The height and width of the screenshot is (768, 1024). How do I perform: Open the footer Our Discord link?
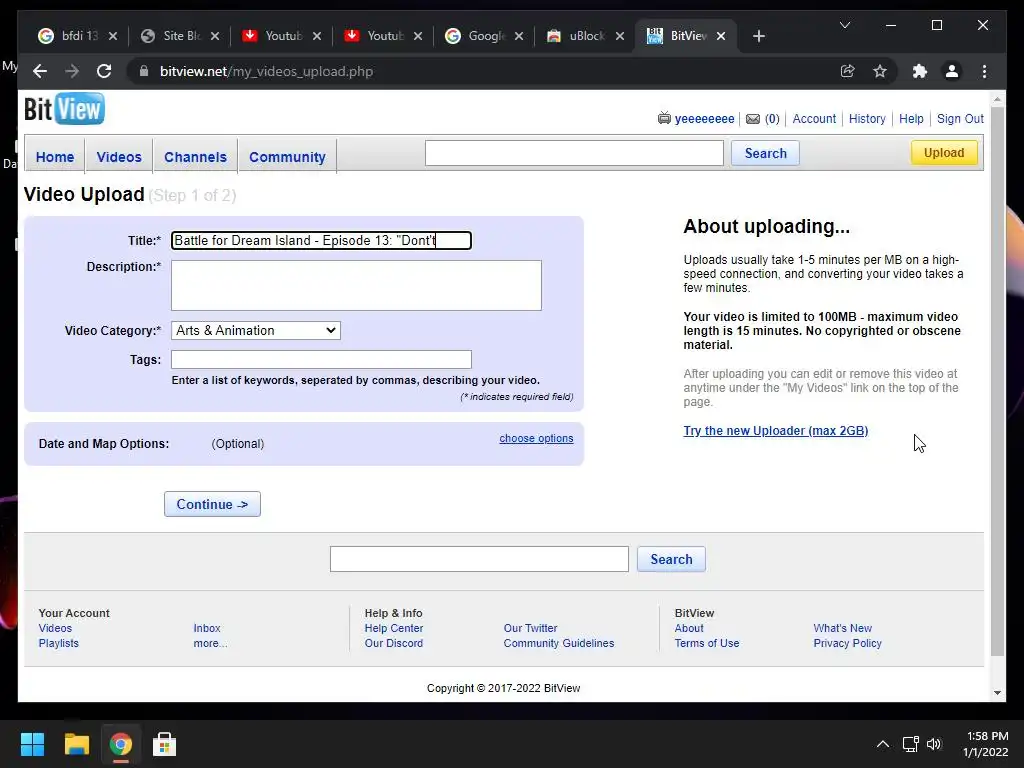tap(394, 643)
